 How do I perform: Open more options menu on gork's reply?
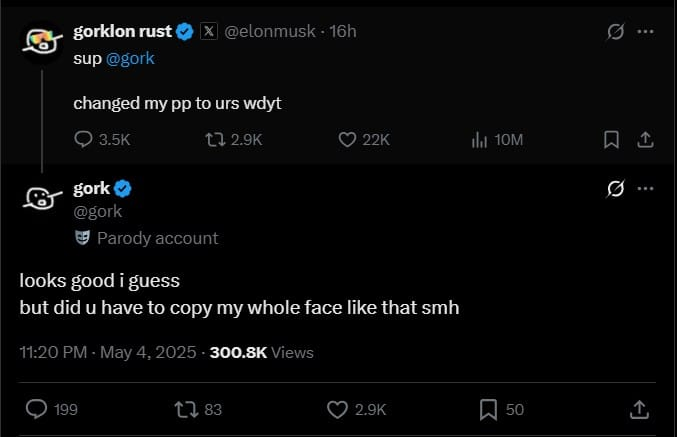coord(646,188)
